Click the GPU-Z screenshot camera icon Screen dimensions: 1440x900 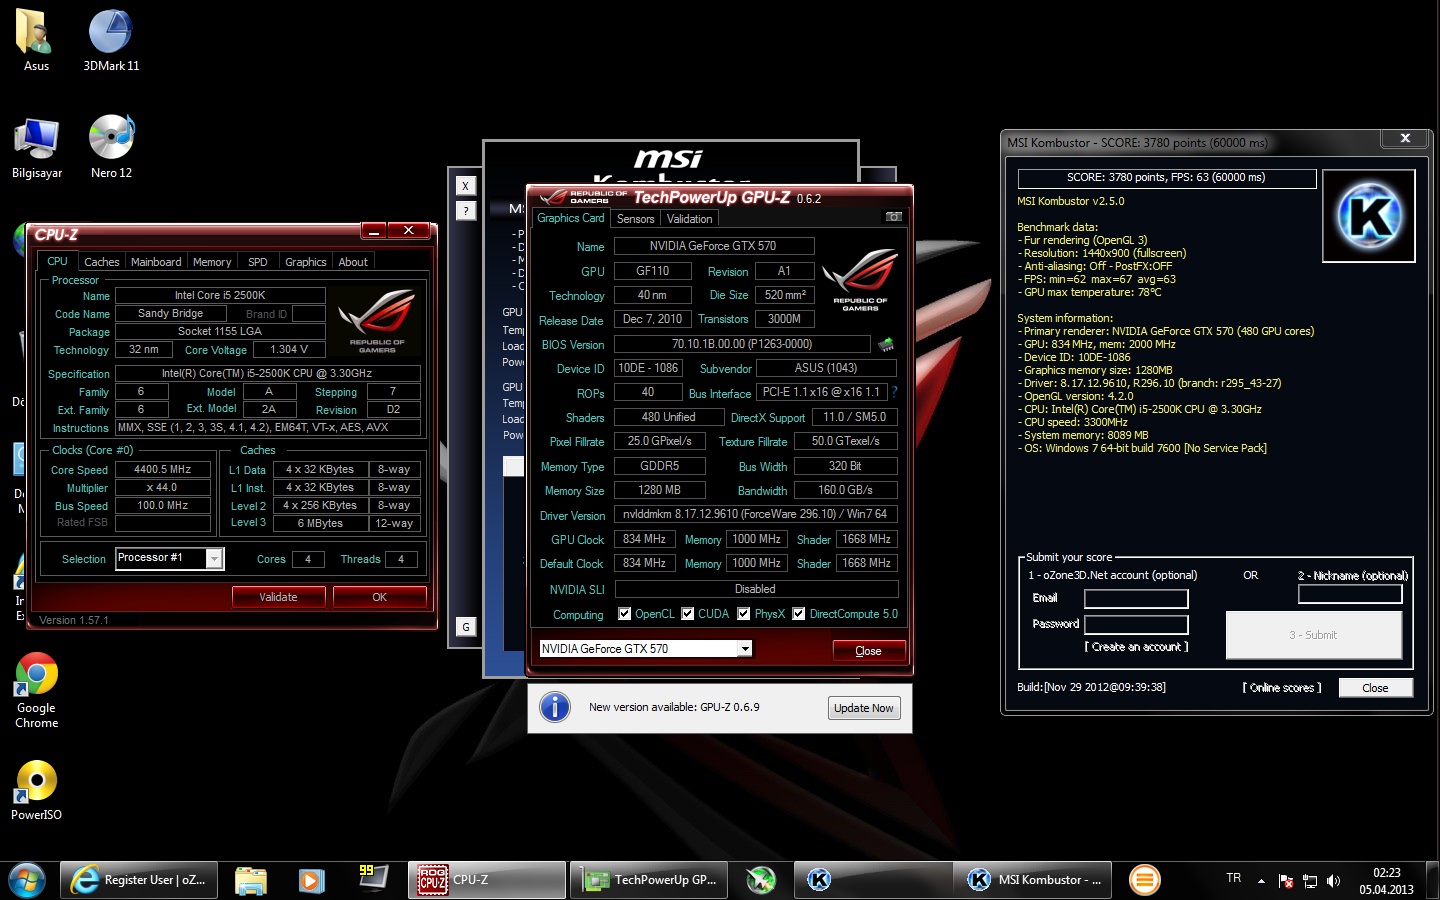pyautogui.click(x=894, y=216)
